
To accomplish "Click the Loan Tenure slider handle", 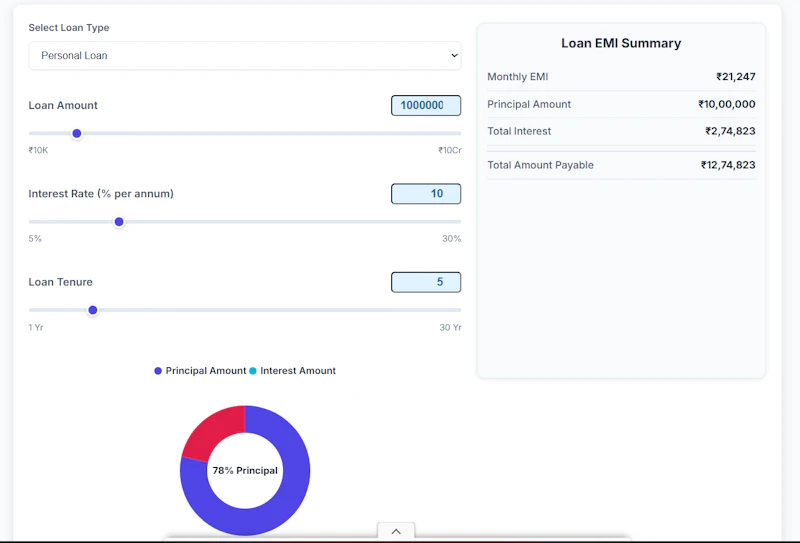I will [93, 310].
